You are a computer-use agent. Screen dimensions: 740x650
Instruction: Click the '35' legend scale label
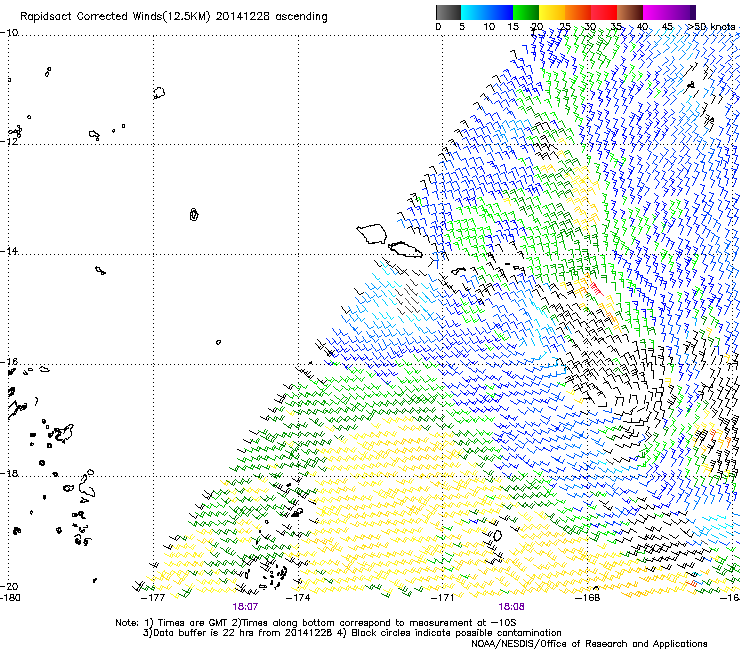[616, 27]
